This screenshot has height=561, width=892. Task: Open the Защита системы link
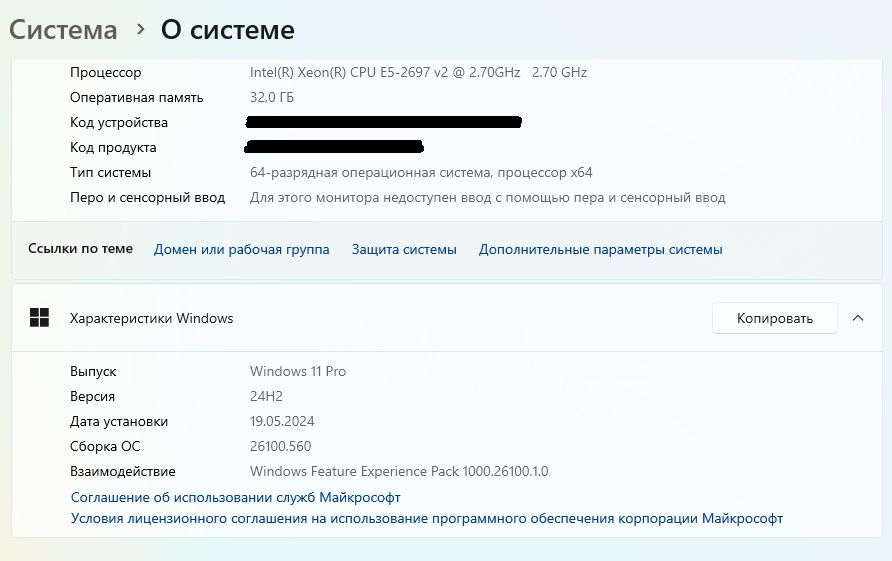click(404, 249)
